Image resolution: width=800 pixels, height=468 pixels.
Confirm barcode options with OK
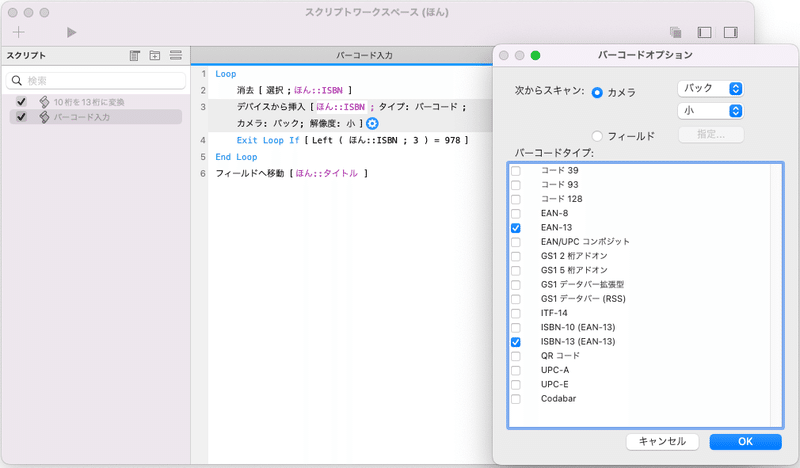click(x=745, y=441)
